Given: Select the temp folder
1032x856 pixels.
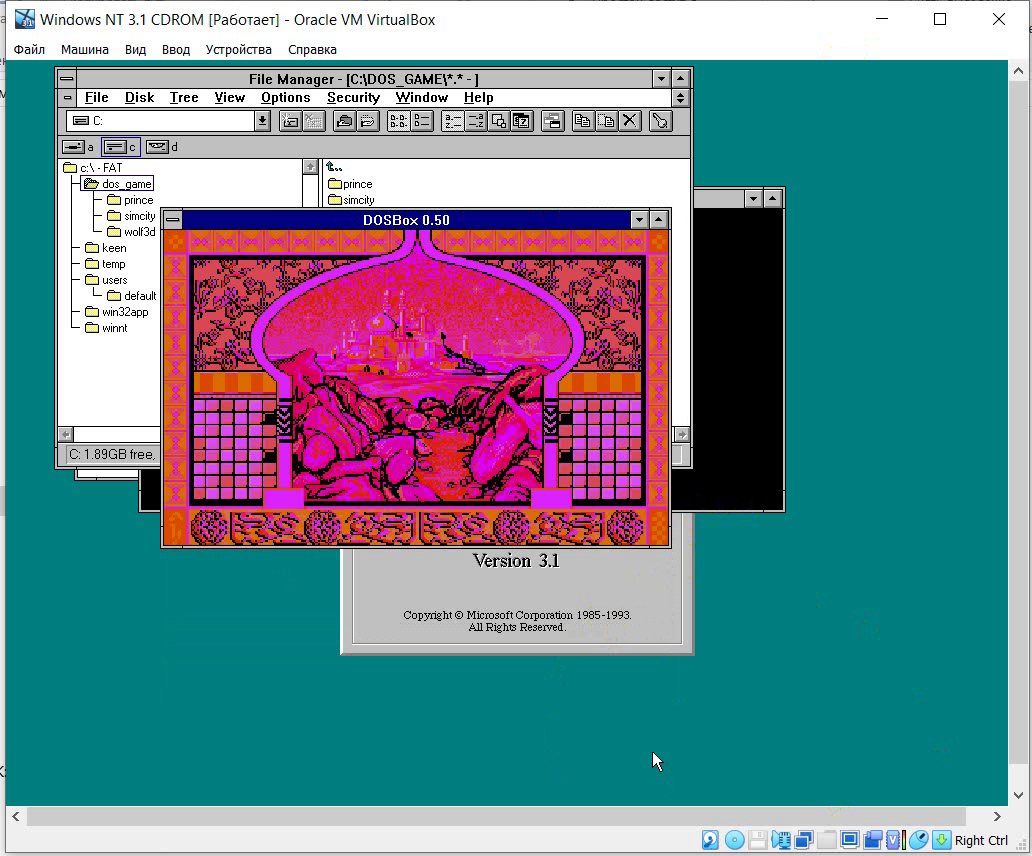Looking at the screenshot, I should (x=105, y=264).
